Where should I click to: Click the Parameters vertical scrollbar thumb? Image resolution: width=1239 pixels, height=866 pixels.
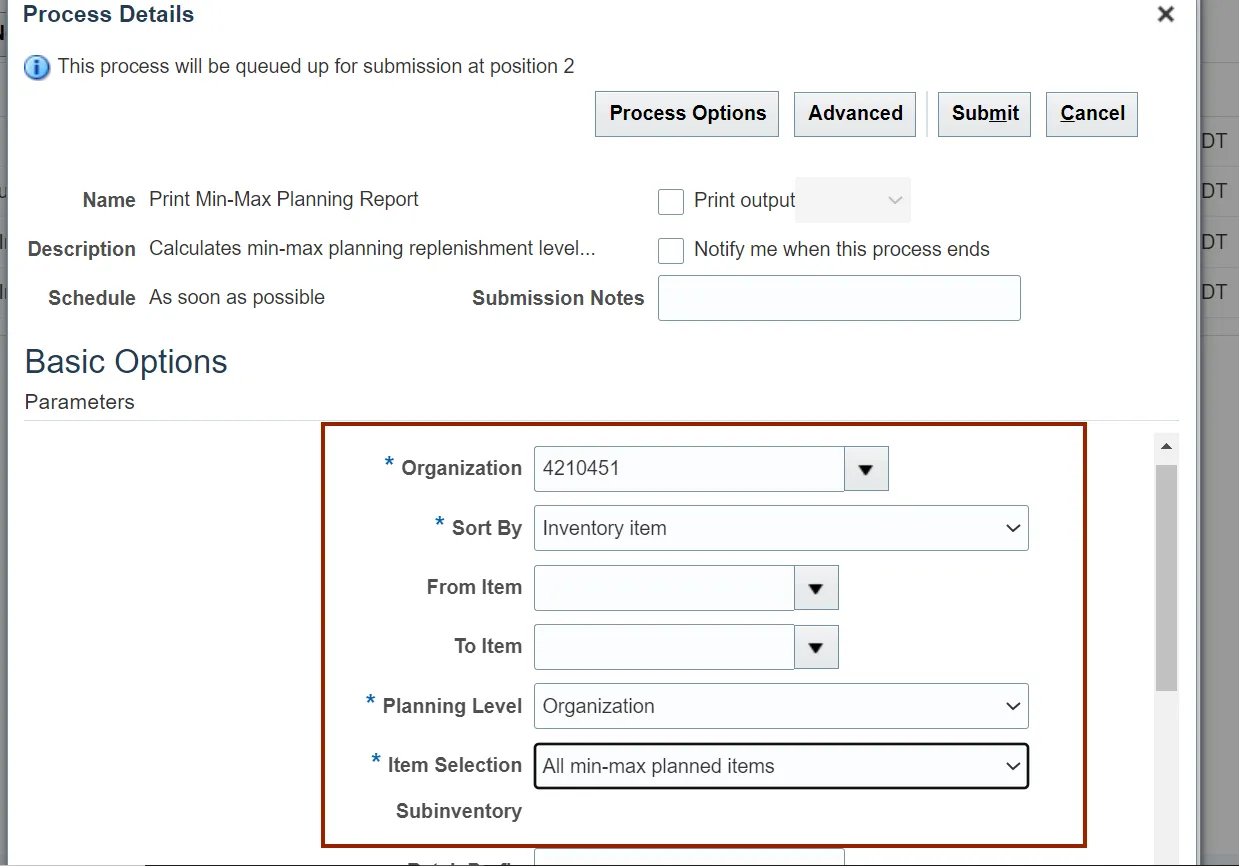(x=1166, y=576)
